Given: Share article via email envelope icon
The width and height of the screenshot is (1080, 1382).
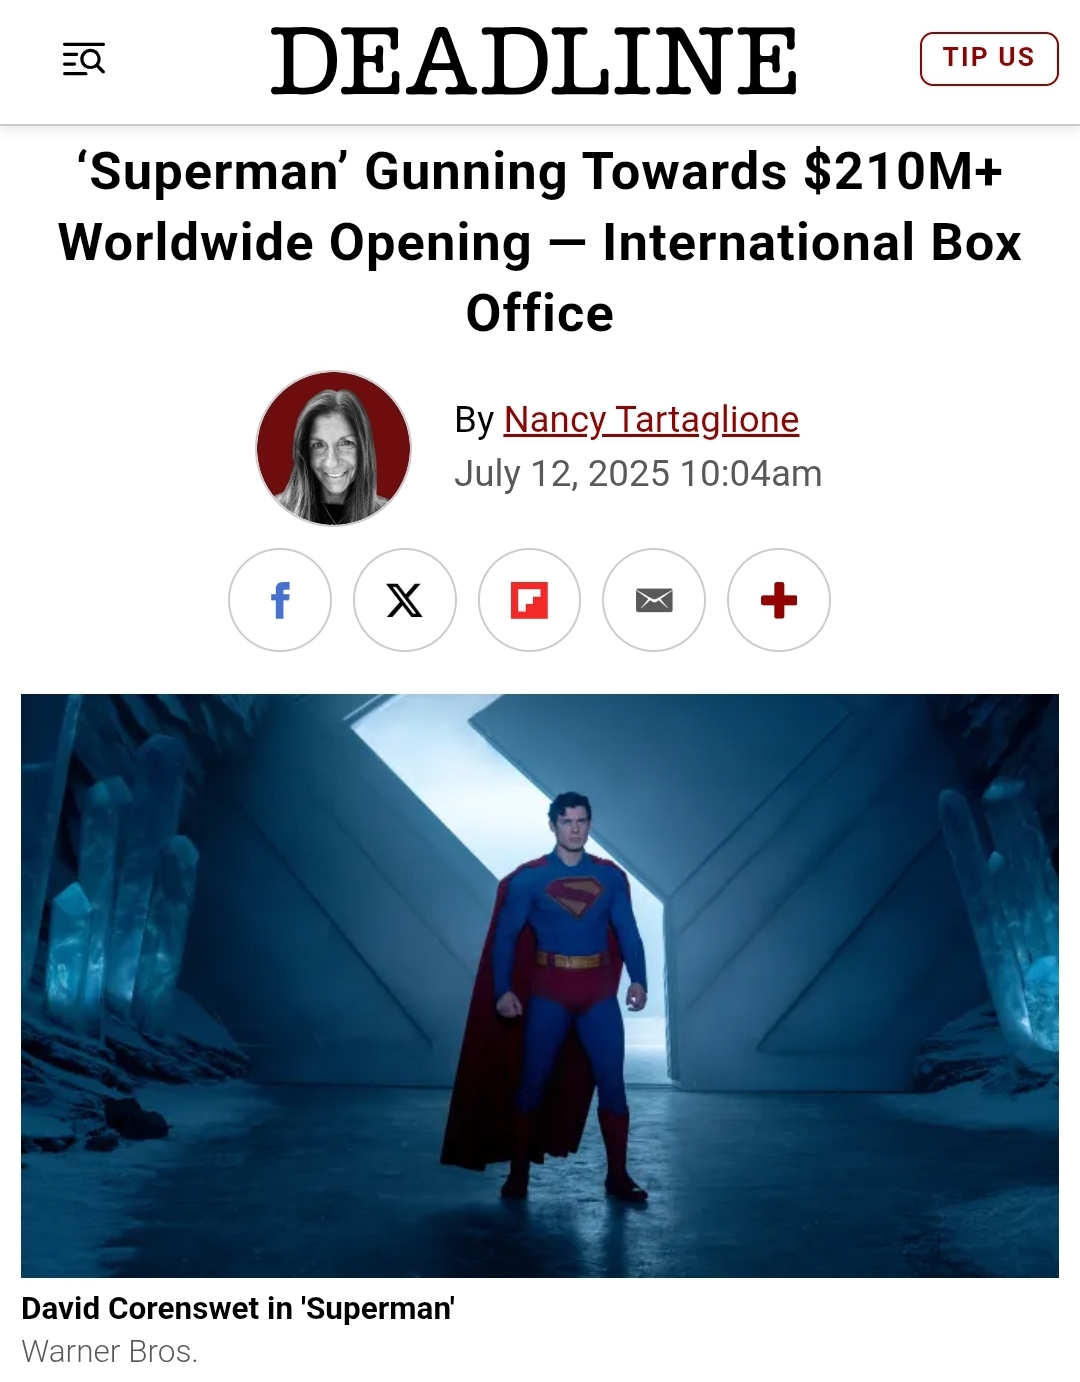Looking at the screenshot, I should tap(654, 600).
